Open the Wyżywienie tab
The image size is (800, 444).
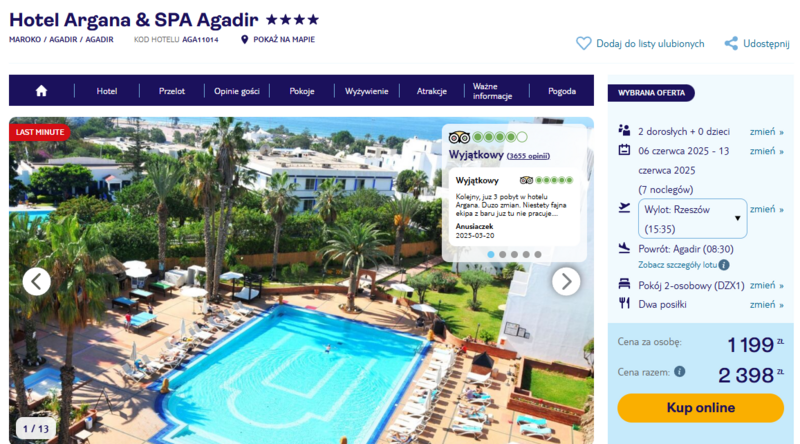[366, 91]
